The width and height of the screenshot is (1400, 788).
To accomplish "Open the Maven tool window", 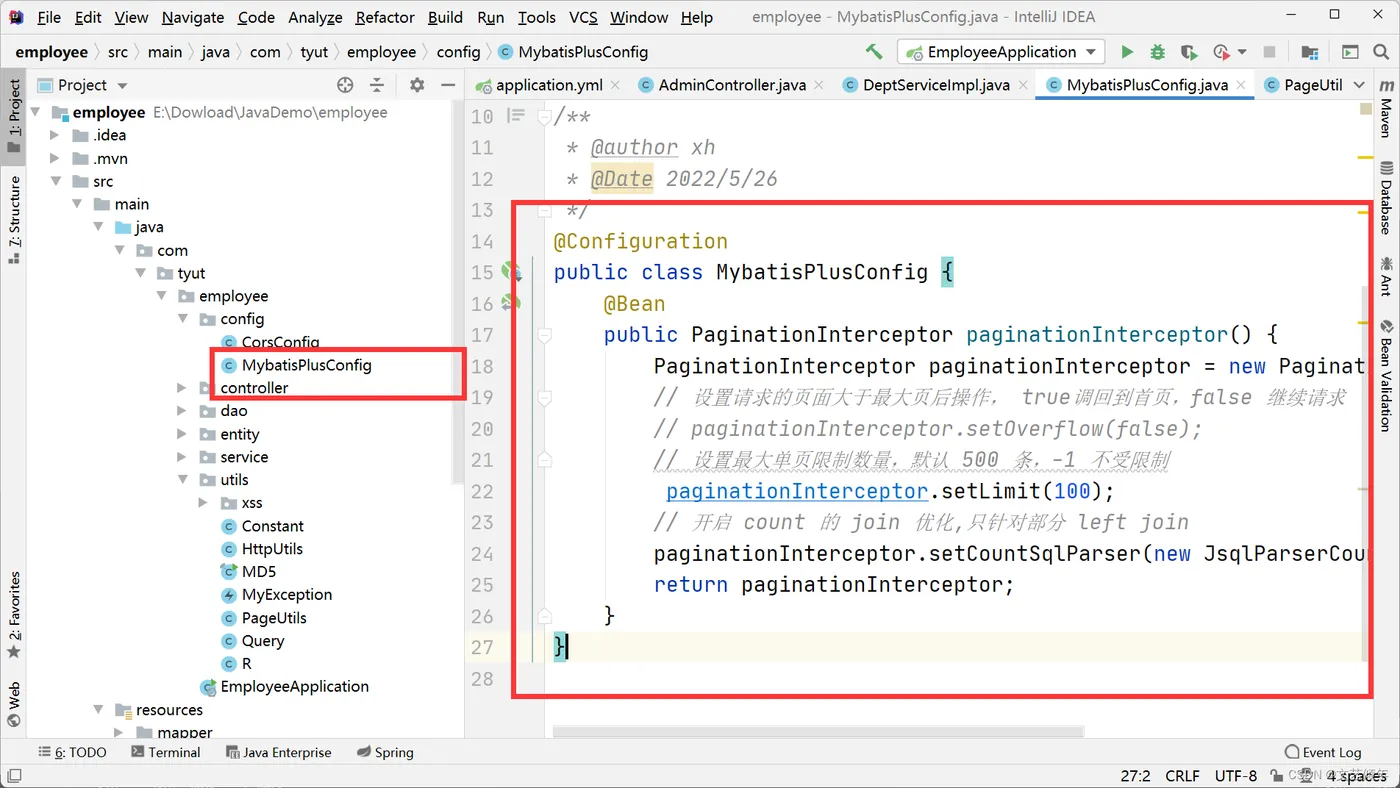I will [x=1386, y=108].
